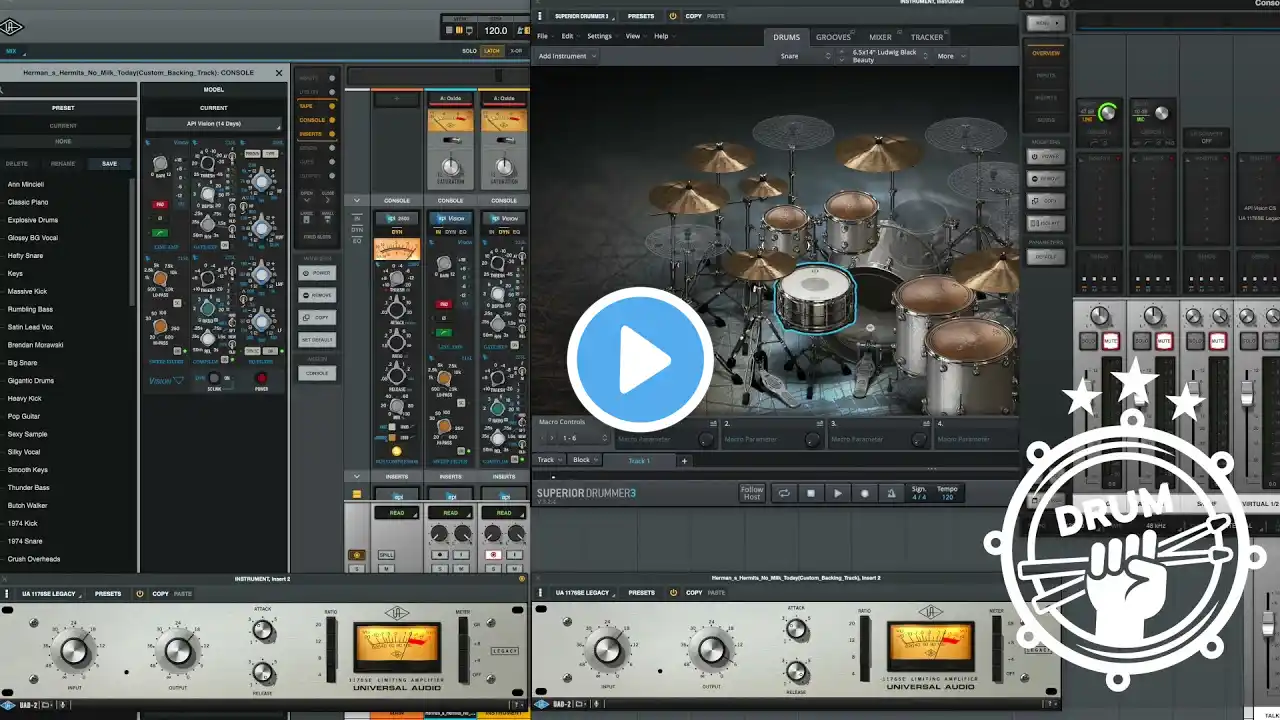Open the Add Instrument dropdown

567,56
